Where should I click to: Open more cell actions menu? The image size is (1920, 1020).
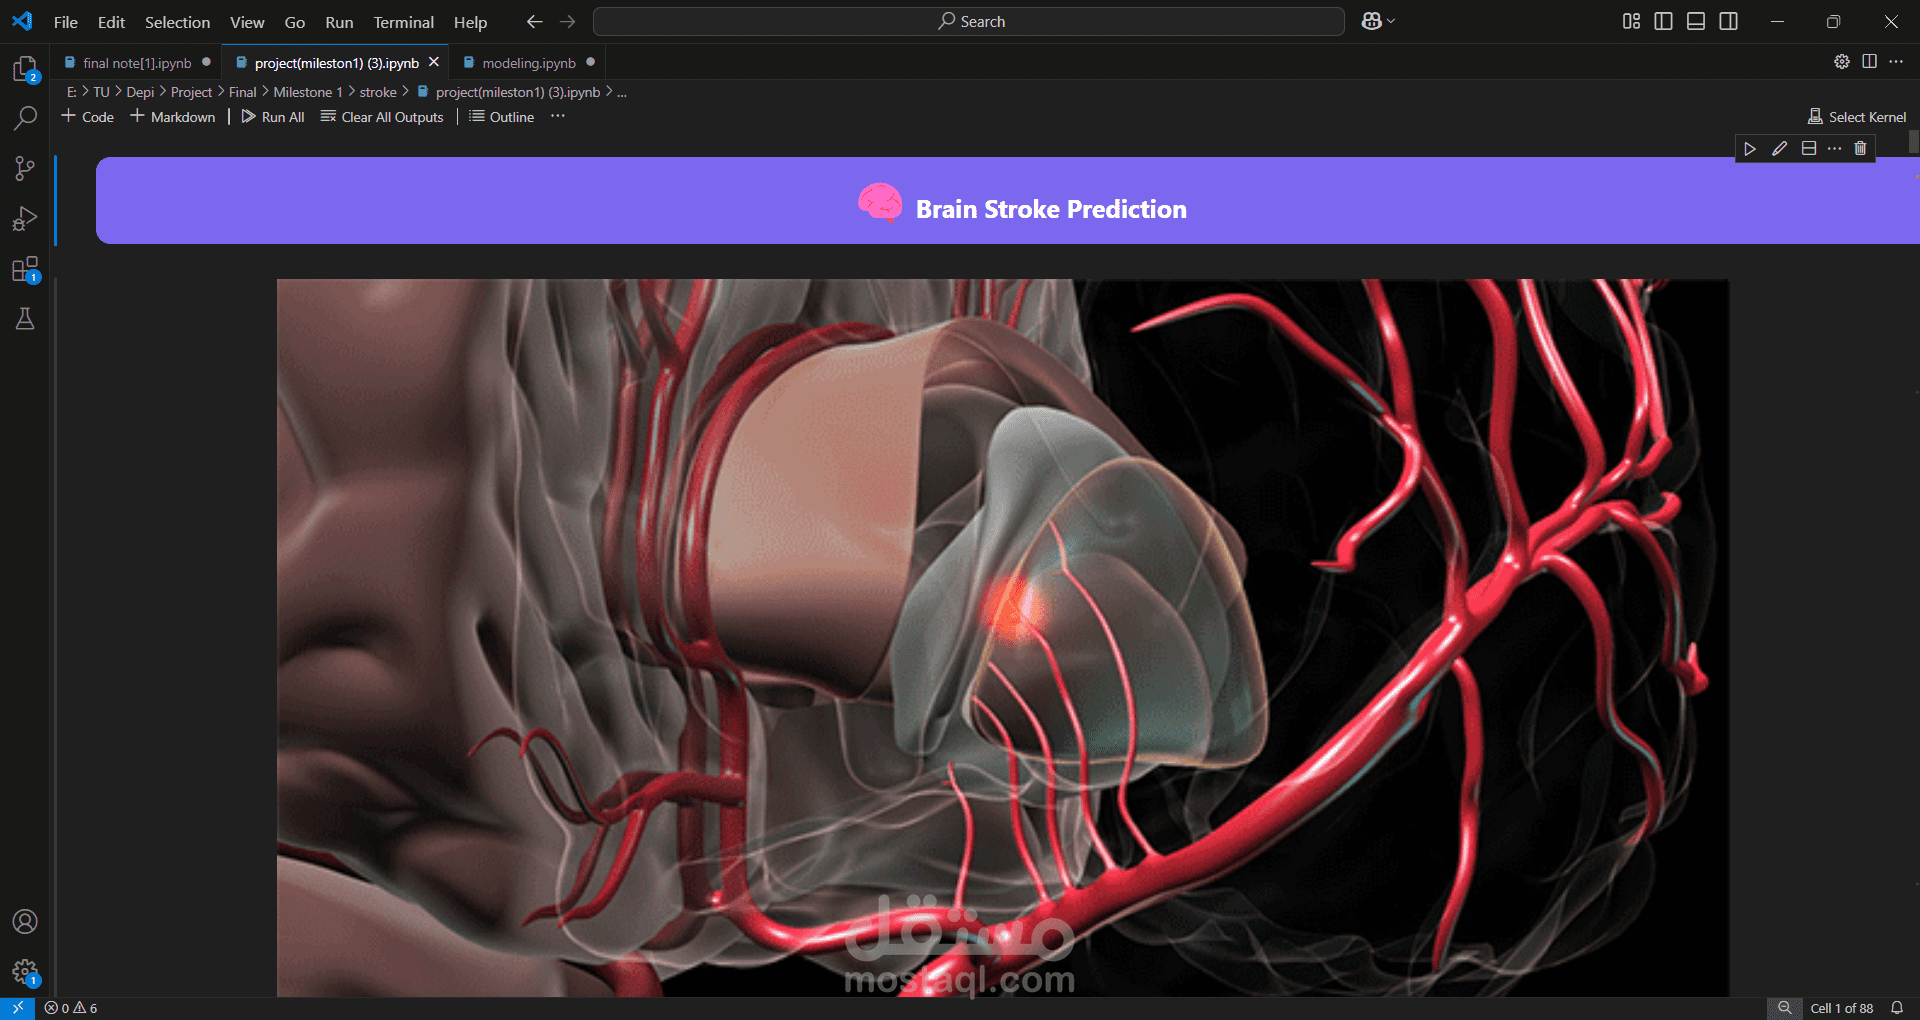pyautogui.click(x=1834, y=149)
